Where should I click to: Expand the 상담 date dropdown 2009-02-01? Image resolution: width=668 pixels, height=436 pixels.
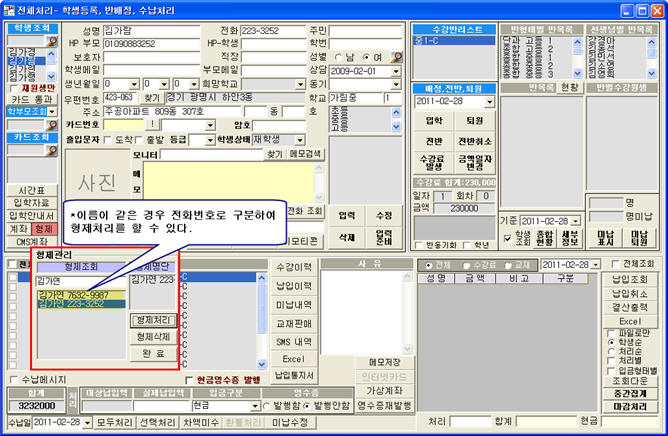(x=396, y=72)
